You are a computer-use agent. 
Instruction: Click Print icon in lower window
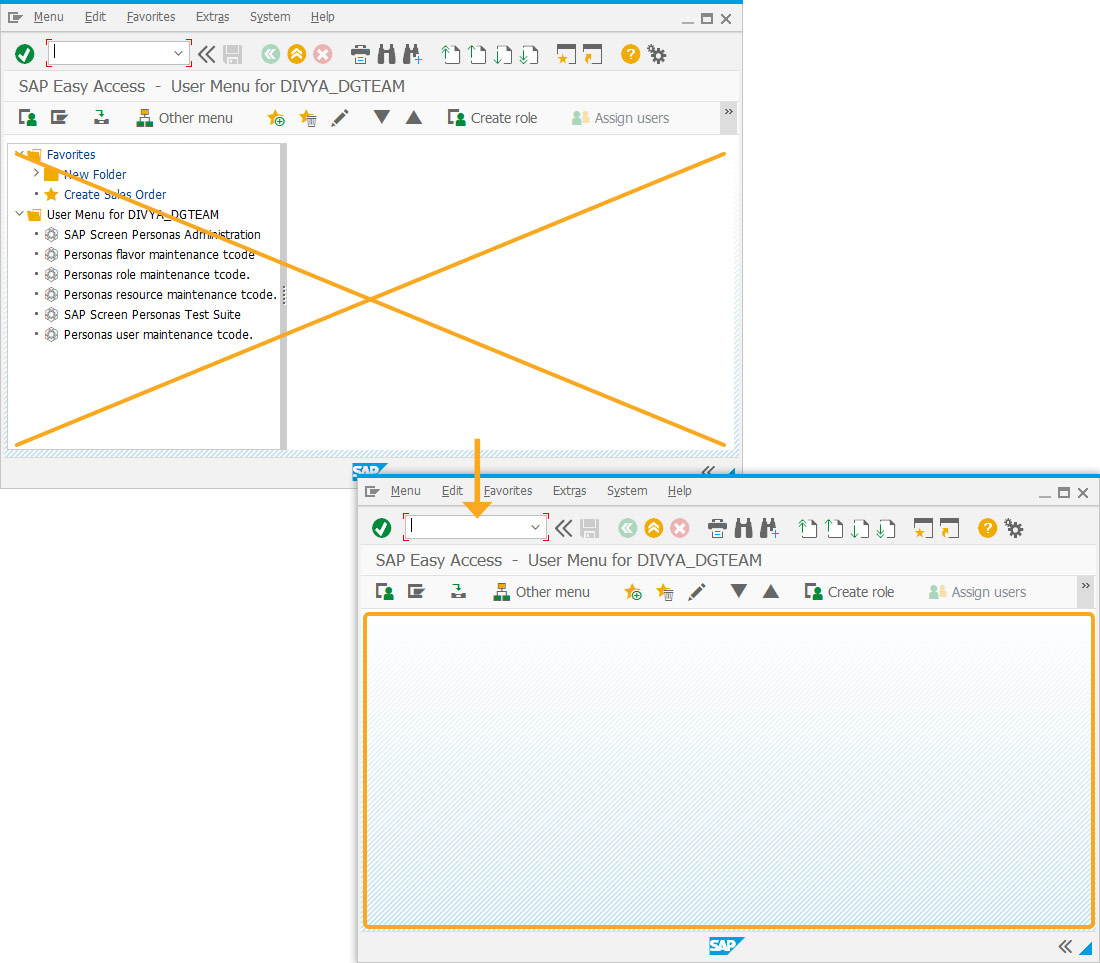[x=717, y=528]
